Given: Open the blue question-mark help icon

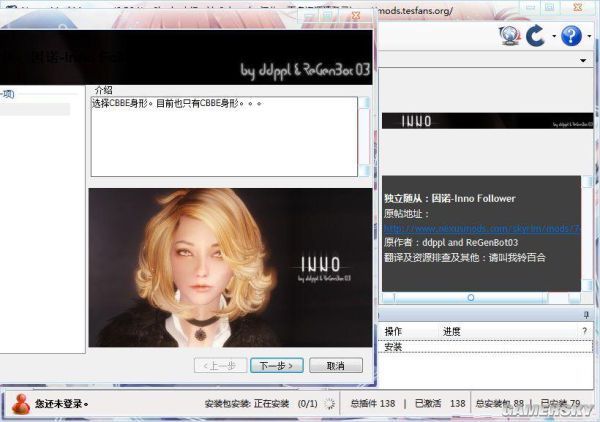Looking at the screenshot, I should 571,36.
